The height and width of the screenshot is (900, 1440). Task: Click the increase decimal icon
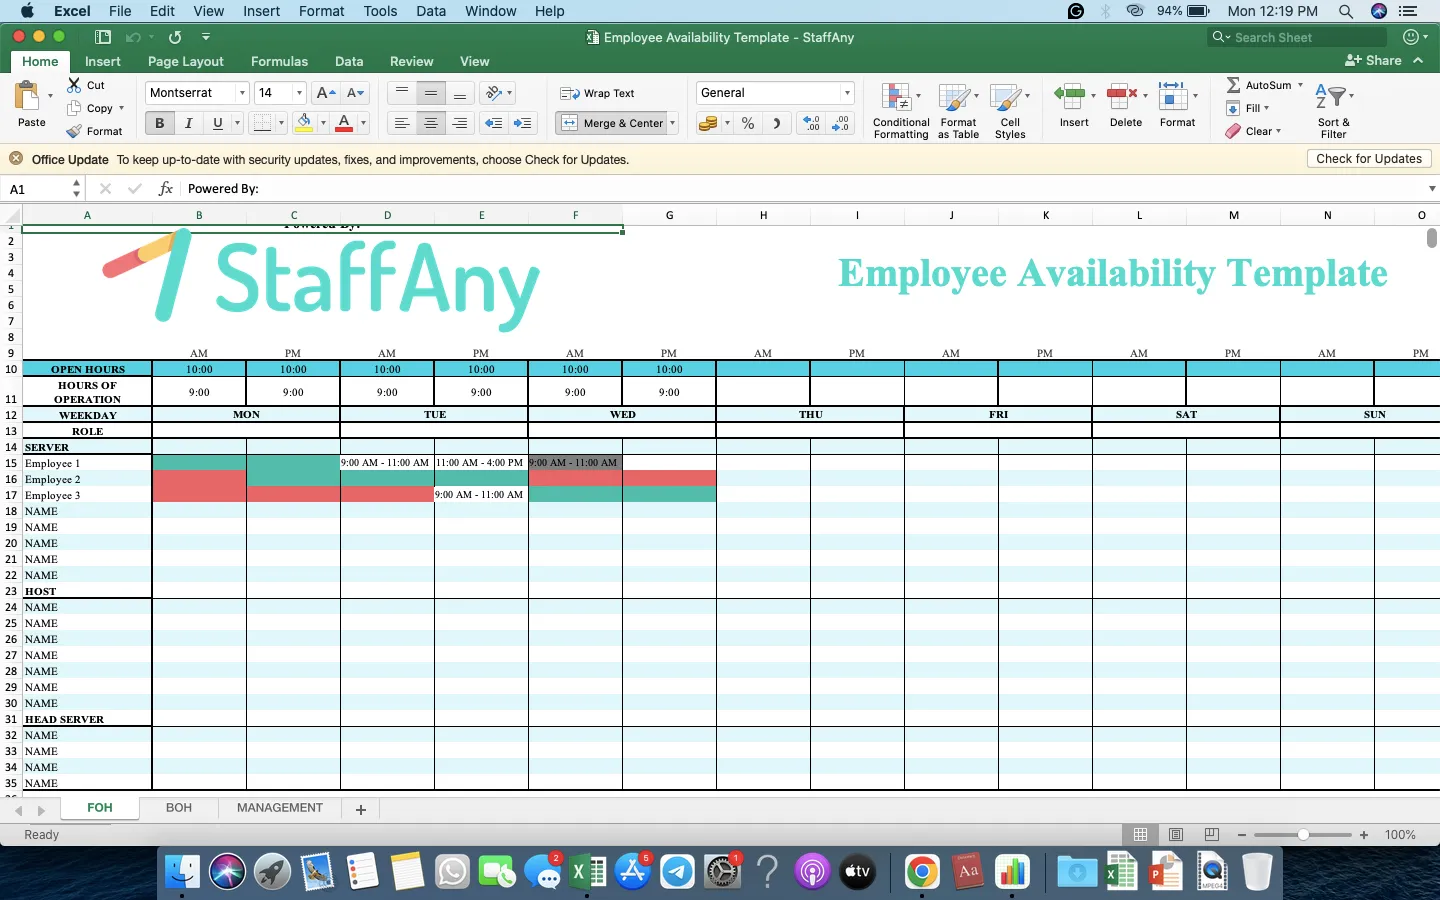click(x=812, y=123)
